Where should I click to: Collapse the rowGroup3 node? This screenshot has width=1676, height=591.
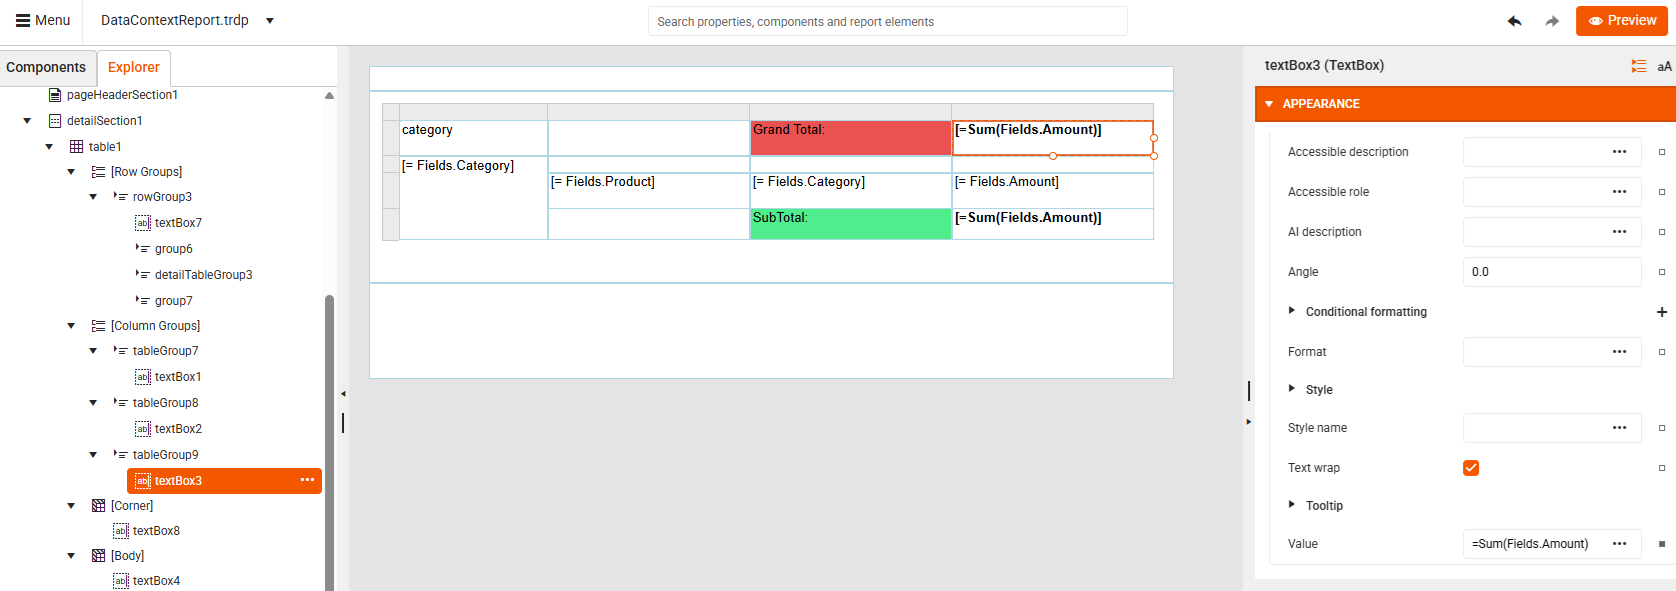pyautogui.click(x=93, y=197)
